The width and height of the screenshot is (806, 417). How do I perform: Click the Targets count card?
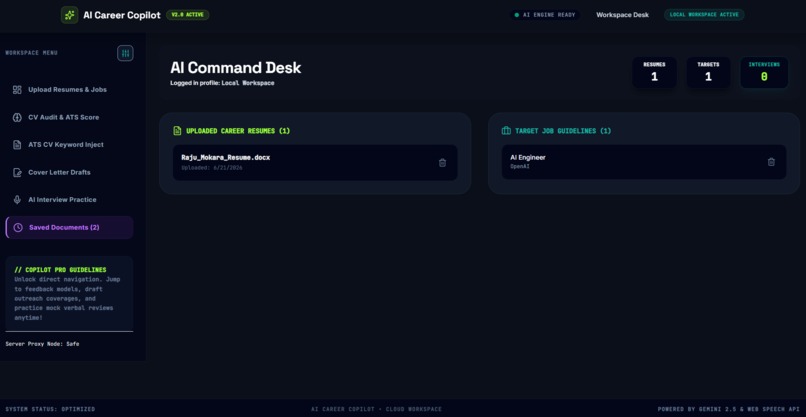click(708, 72)
